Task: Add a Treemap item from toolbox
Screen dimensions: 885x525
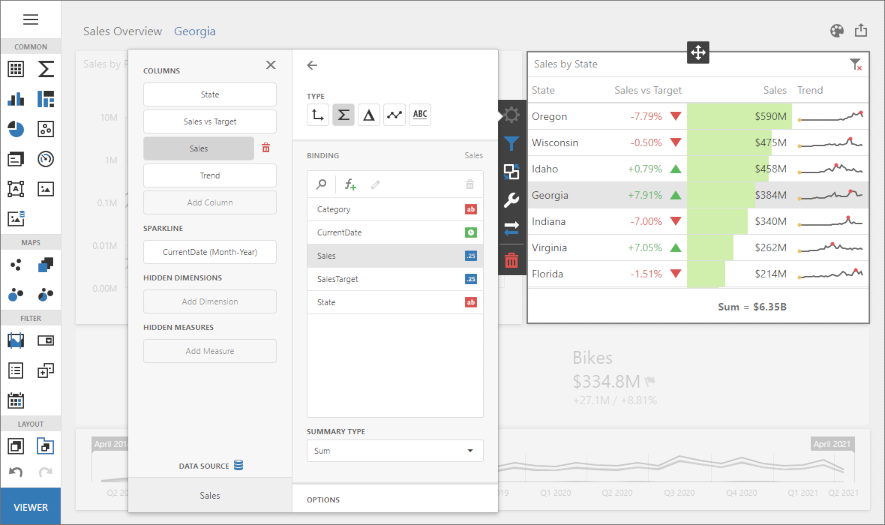Action: [46, 99]
